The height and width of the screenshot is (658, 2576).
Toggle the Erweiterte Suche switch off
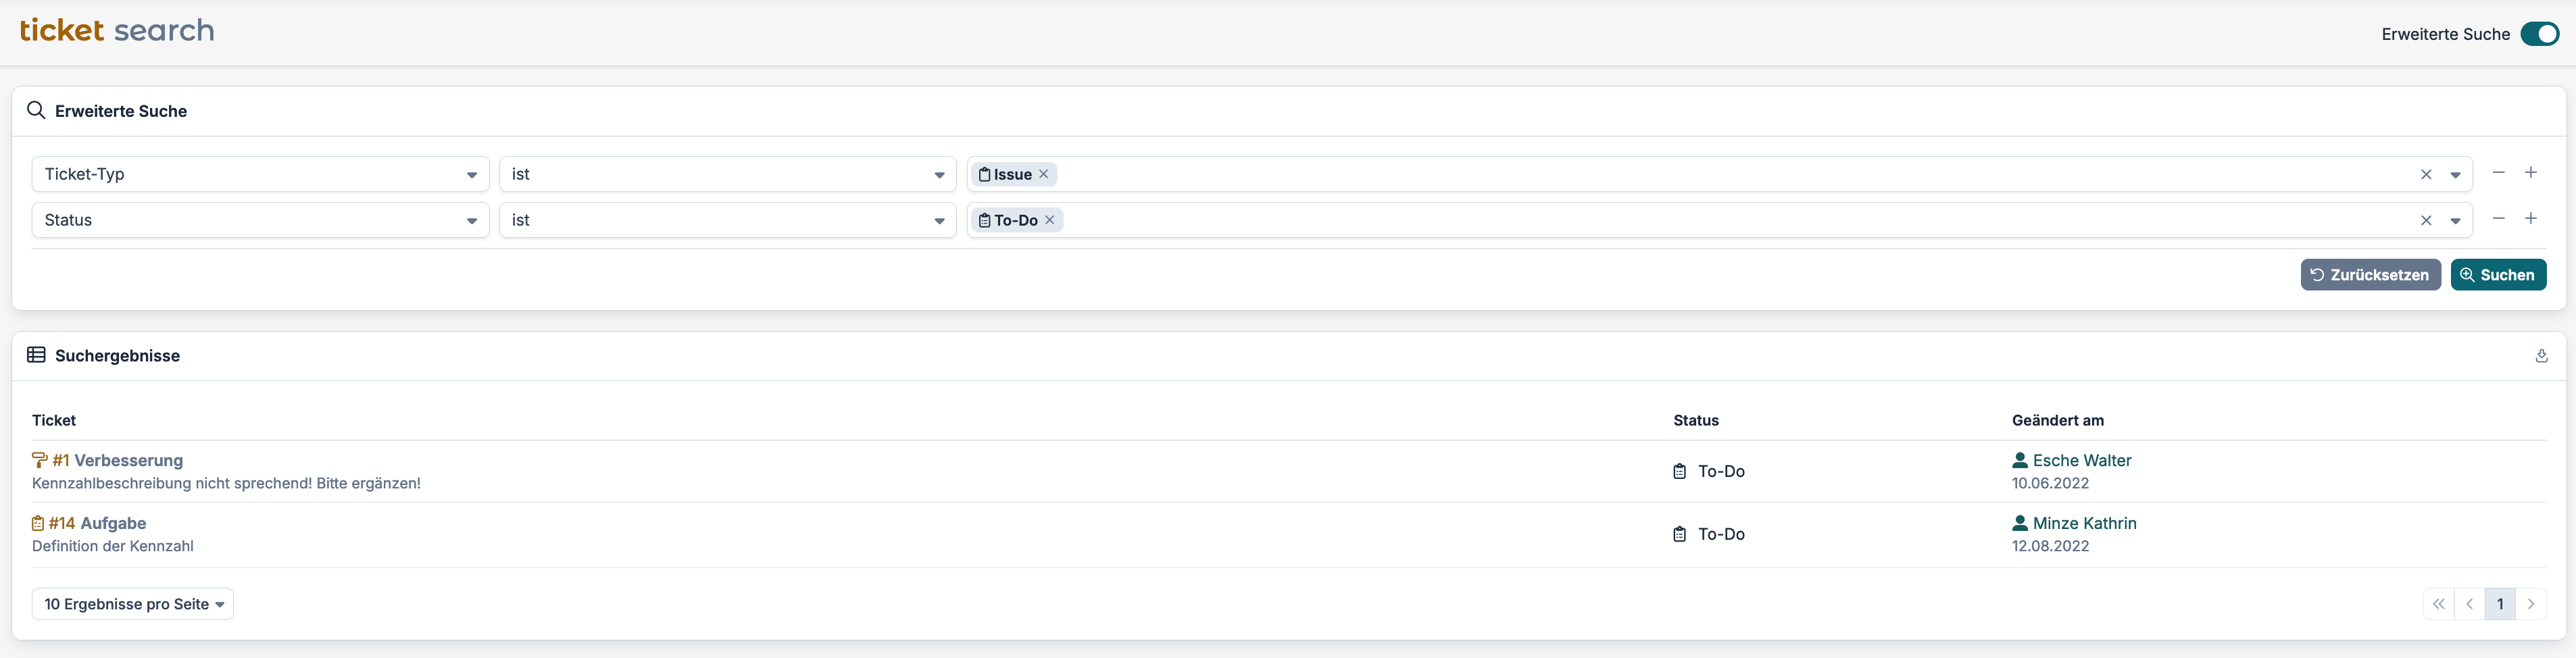(x=2539, y=34)
